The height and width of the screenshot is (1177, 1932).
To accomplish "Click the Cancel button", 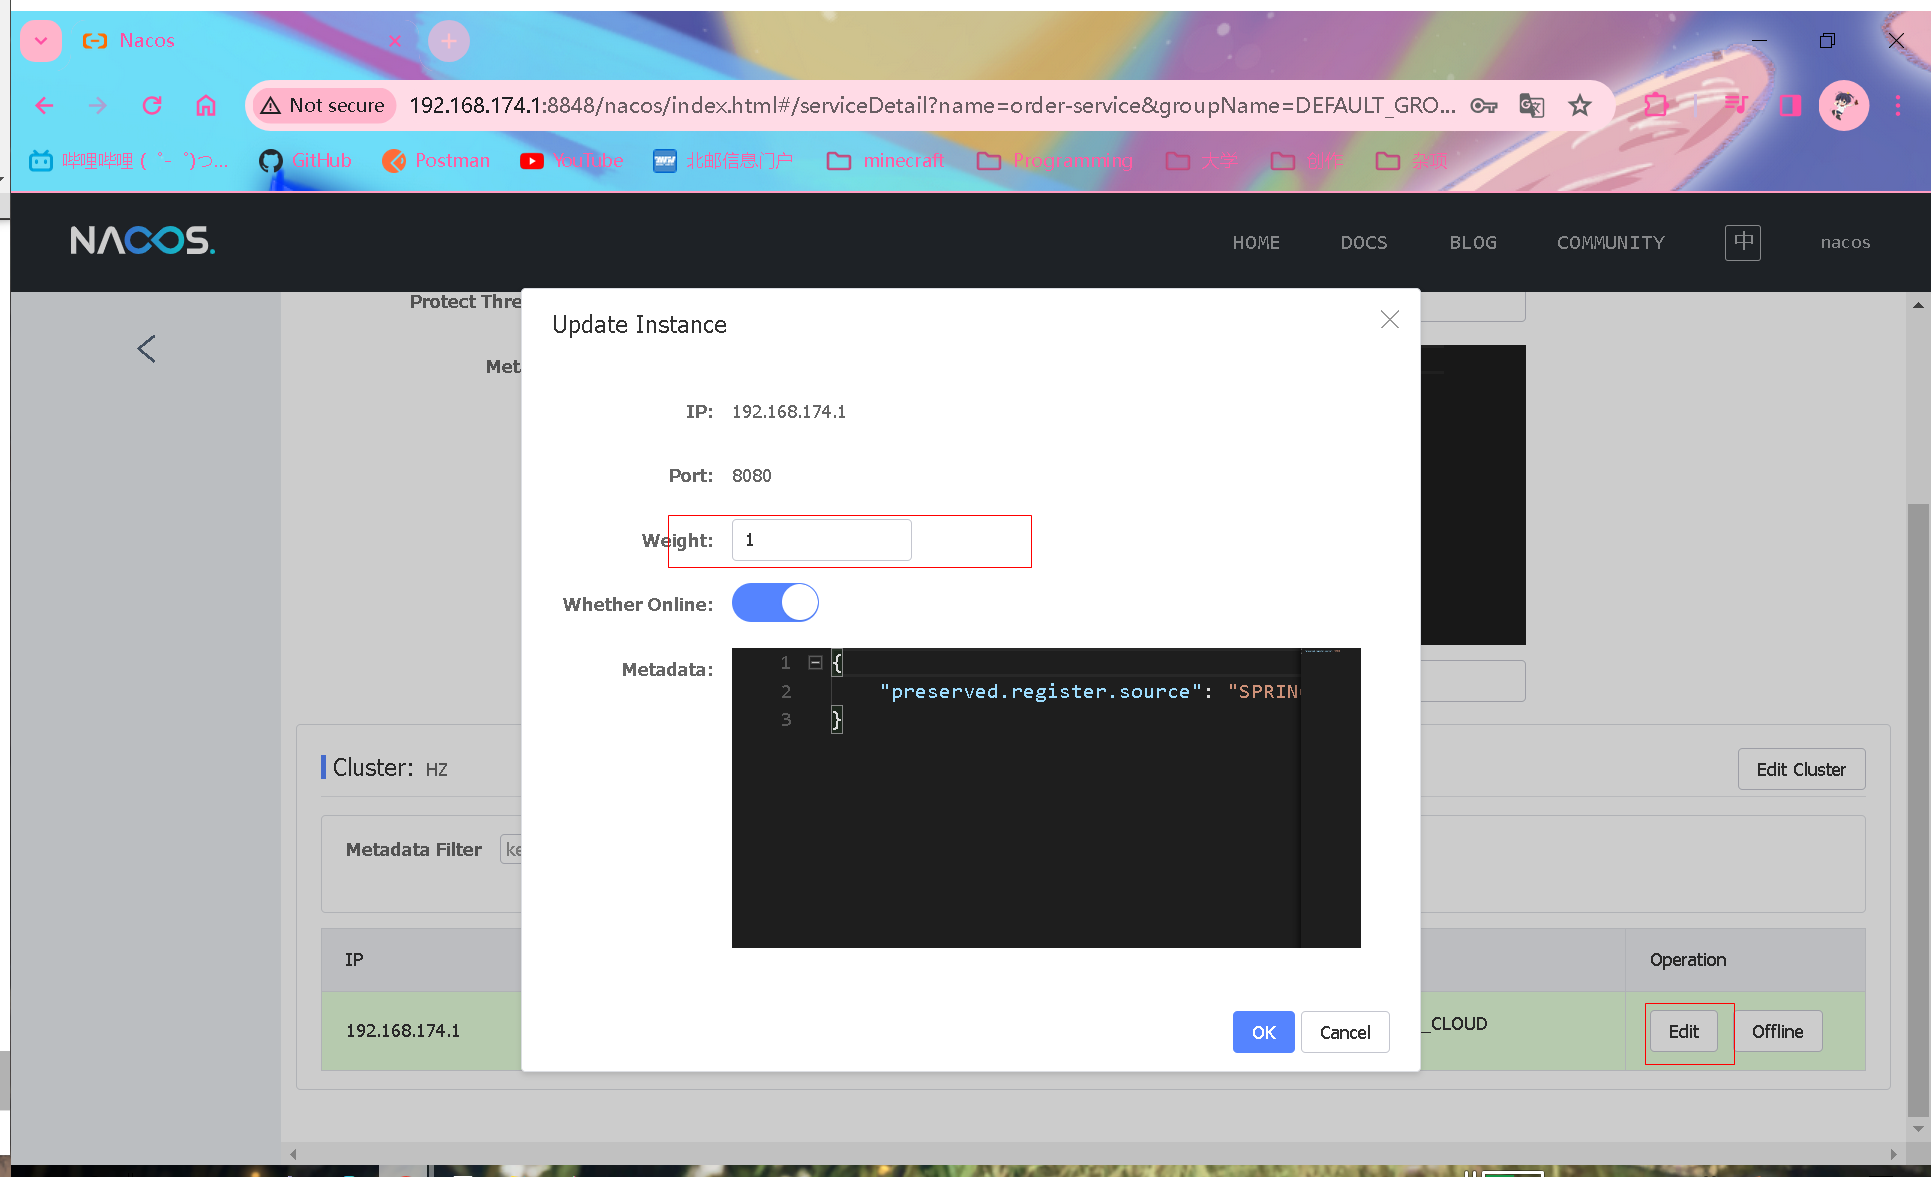I will pos(1344,1032).
